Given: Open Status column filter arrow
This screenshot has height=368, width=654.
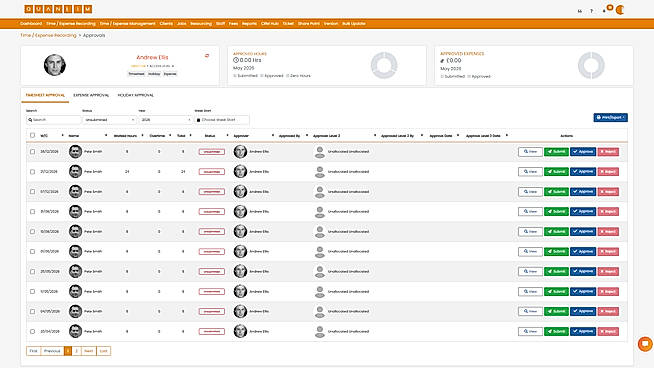Looking at the screenshot, I should [x=227, y=135].
